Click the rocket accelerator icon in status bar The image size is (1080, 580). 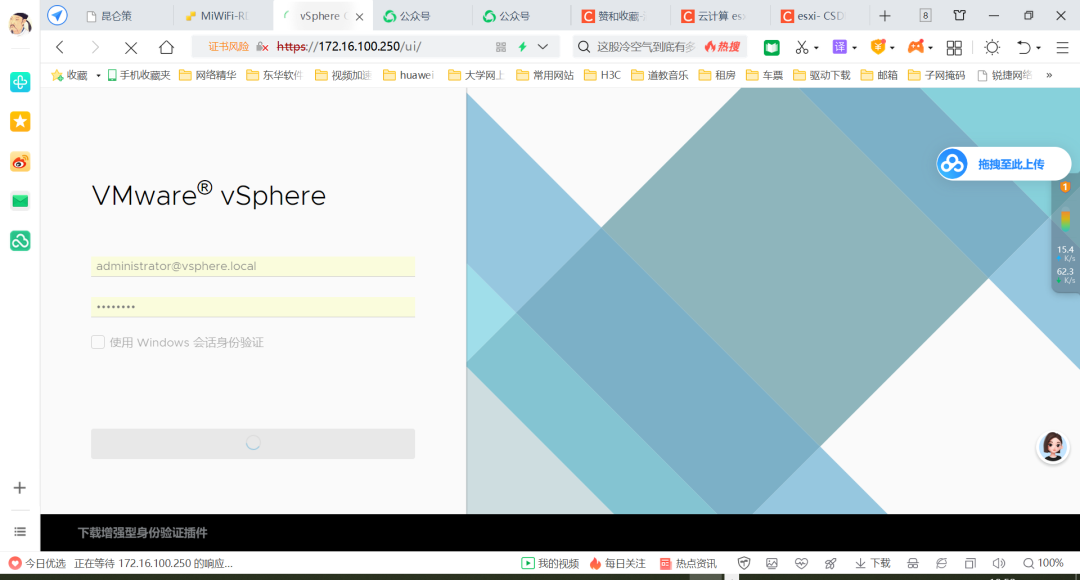coord(831,563)
